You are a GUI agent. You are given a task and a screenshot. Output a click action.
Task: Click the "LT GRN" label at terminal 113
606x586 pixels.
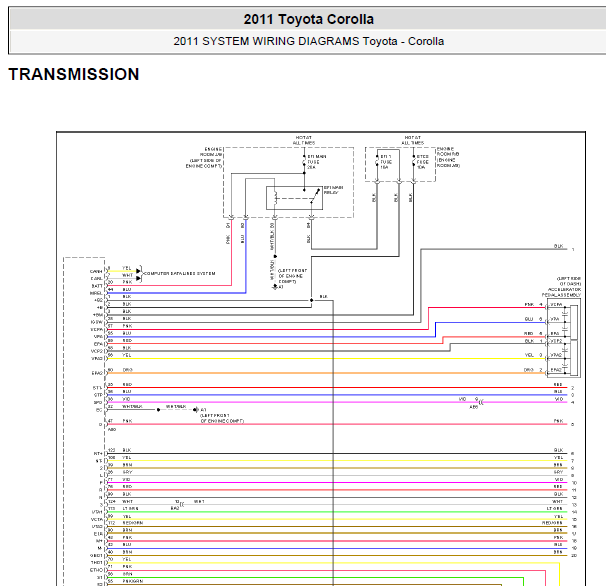[130, 509]
